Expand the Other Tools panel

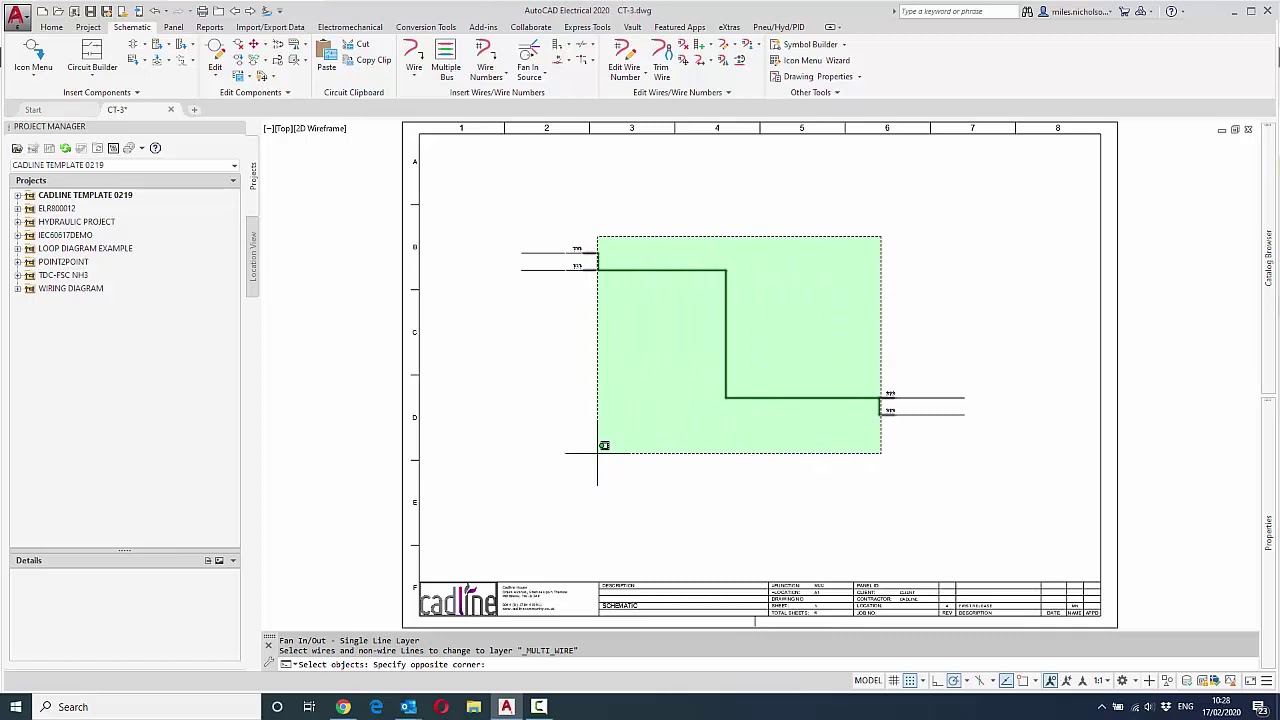[x=815, y=92]
